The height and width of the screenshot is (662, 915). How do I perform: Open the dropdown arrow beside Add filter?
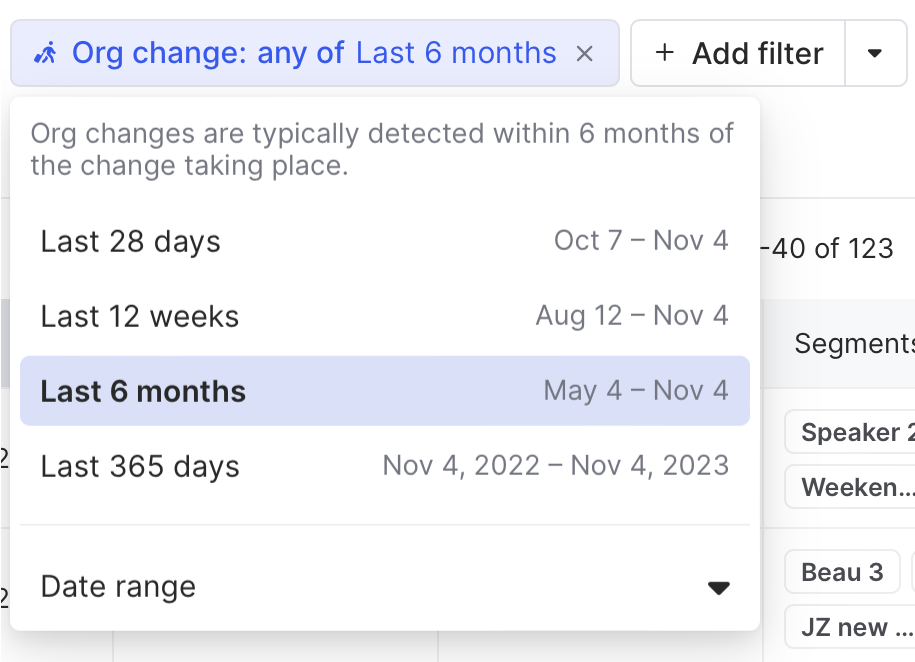click(875, 53)
